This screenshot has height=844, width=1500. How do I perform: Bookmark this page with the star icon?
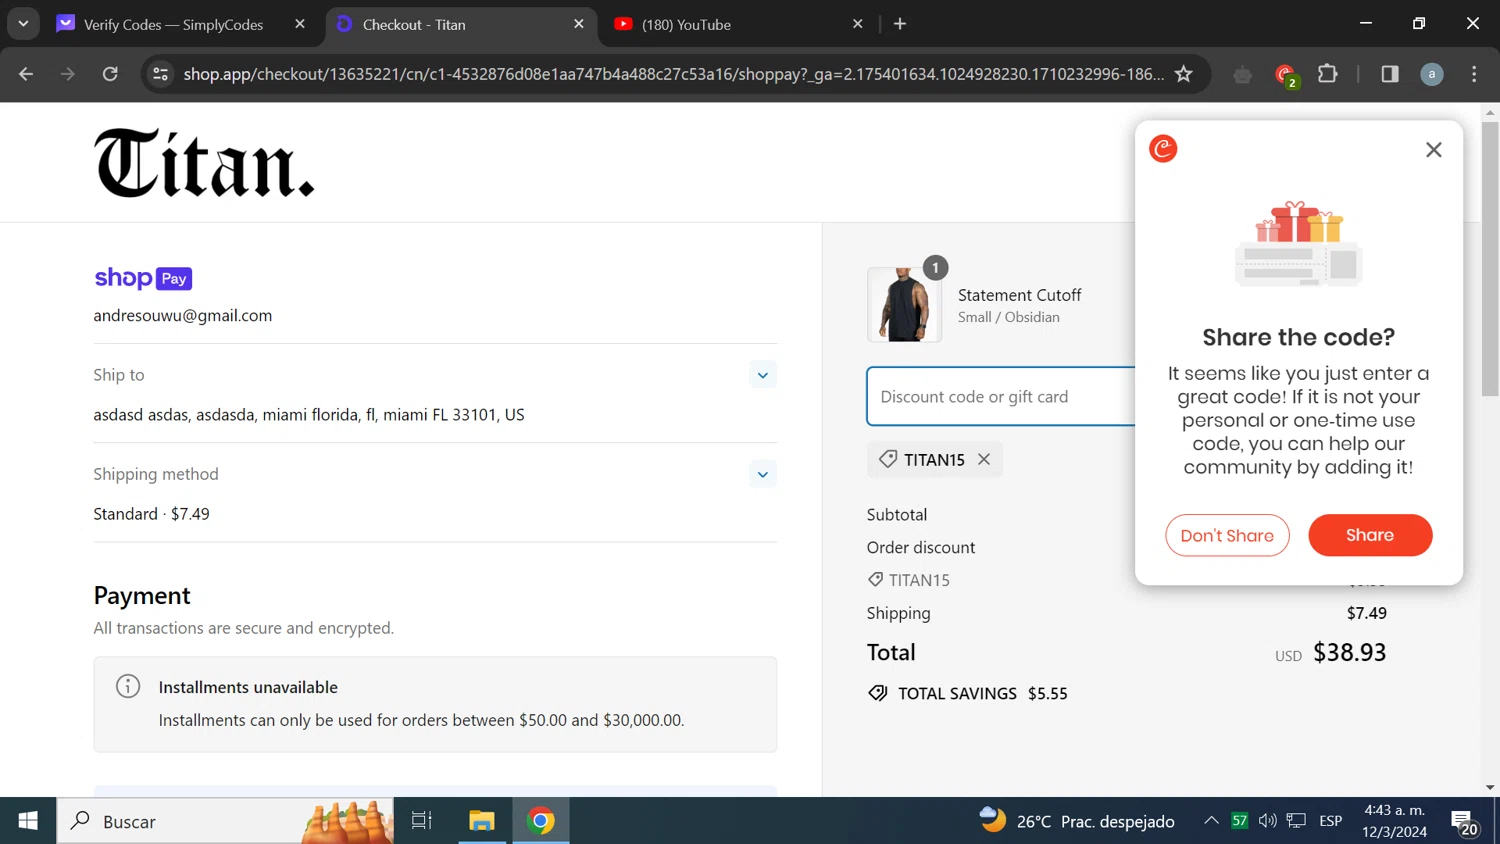click(1184, 74)
